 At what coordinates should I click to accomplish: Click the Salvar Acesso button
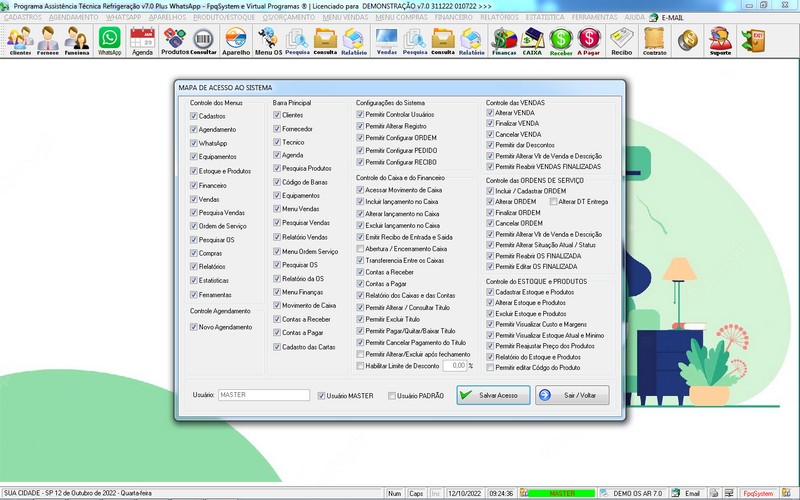point(492,395)
